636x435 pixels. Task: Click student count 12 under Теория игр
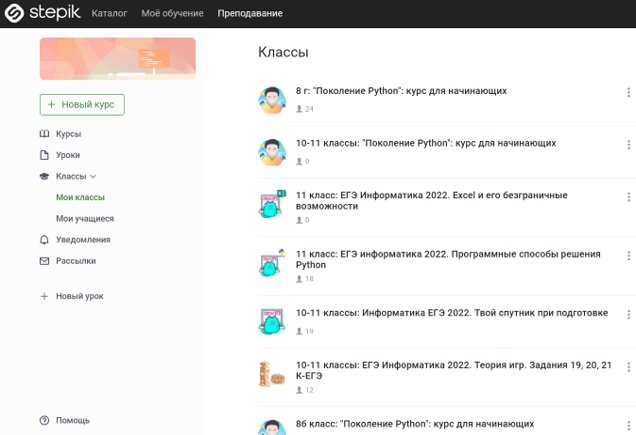pyautogui.click(x=305, y=390)
